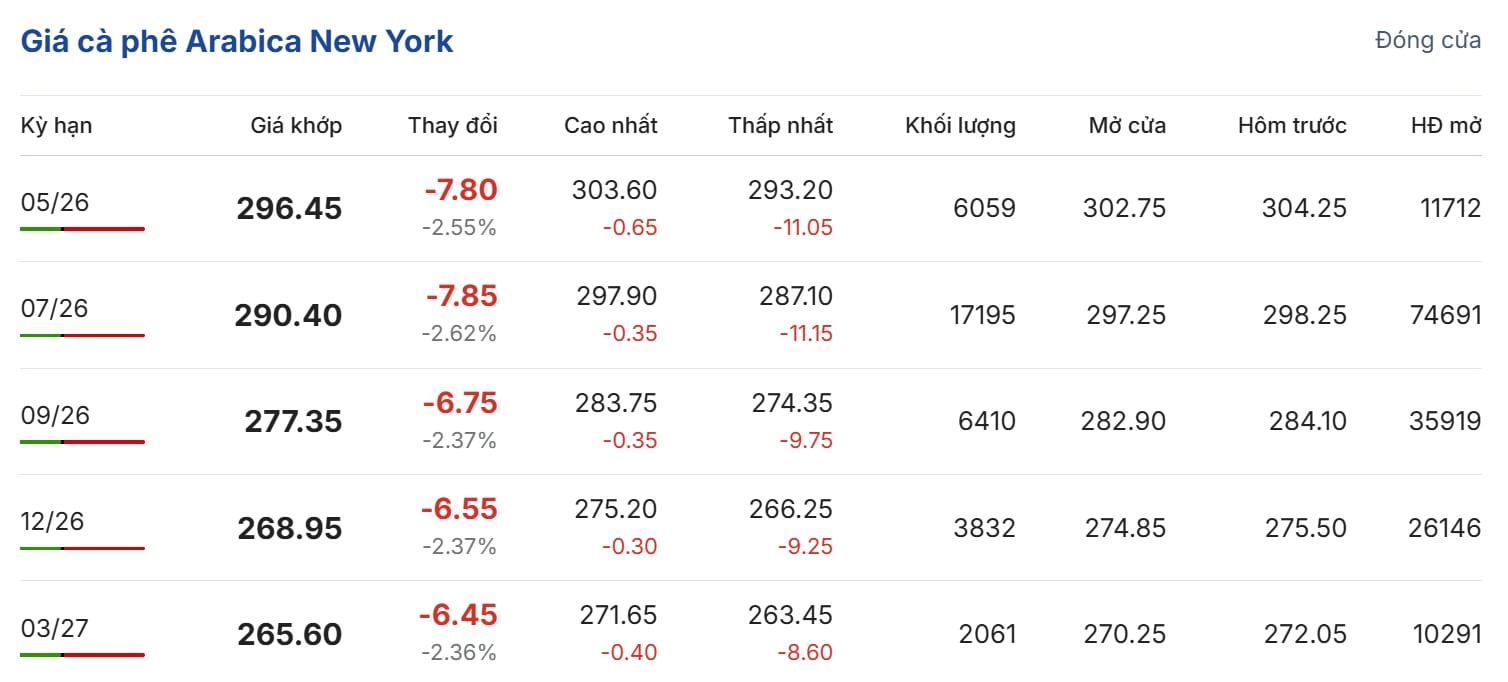Select the Giá khớp column header
The height and width of the screenshot is (682, 1508).
tap(296, 126)
